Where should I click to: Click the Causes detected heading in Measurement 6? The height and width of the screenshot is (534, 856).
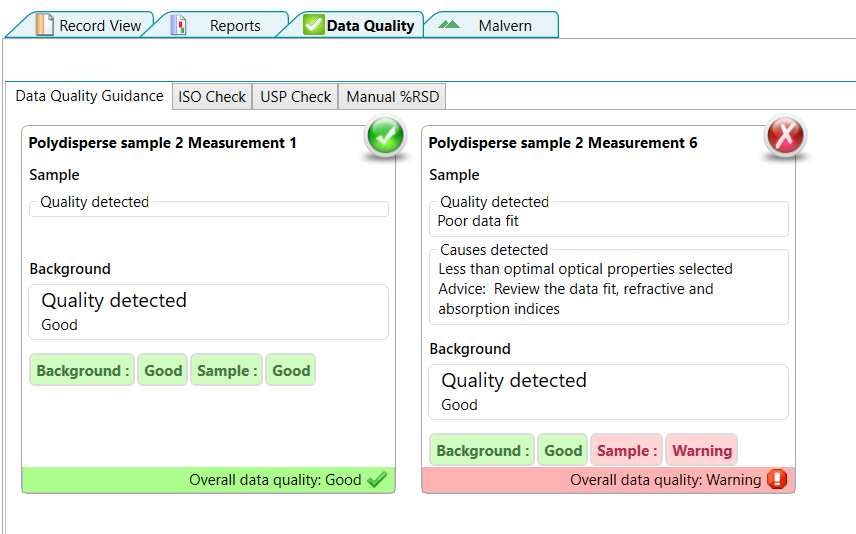coord(494,250)
